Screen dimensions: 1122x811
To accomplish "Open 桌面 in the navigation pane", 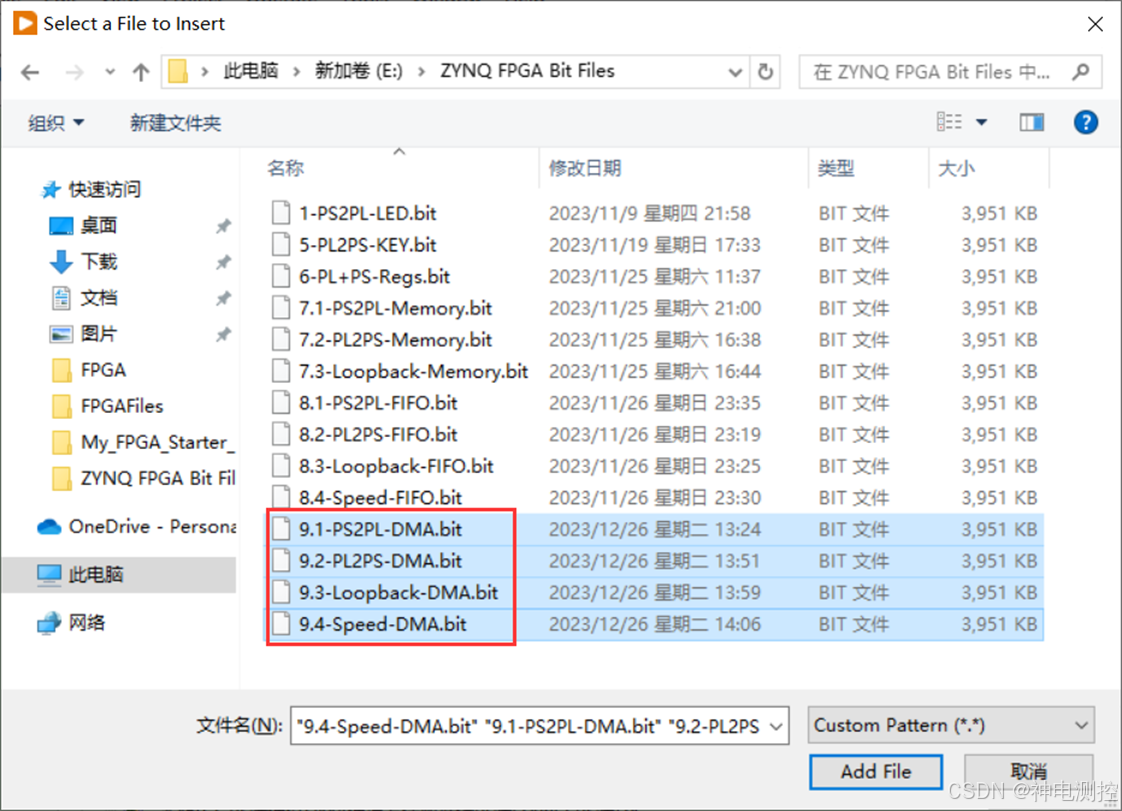I will [x=83, y=225].
